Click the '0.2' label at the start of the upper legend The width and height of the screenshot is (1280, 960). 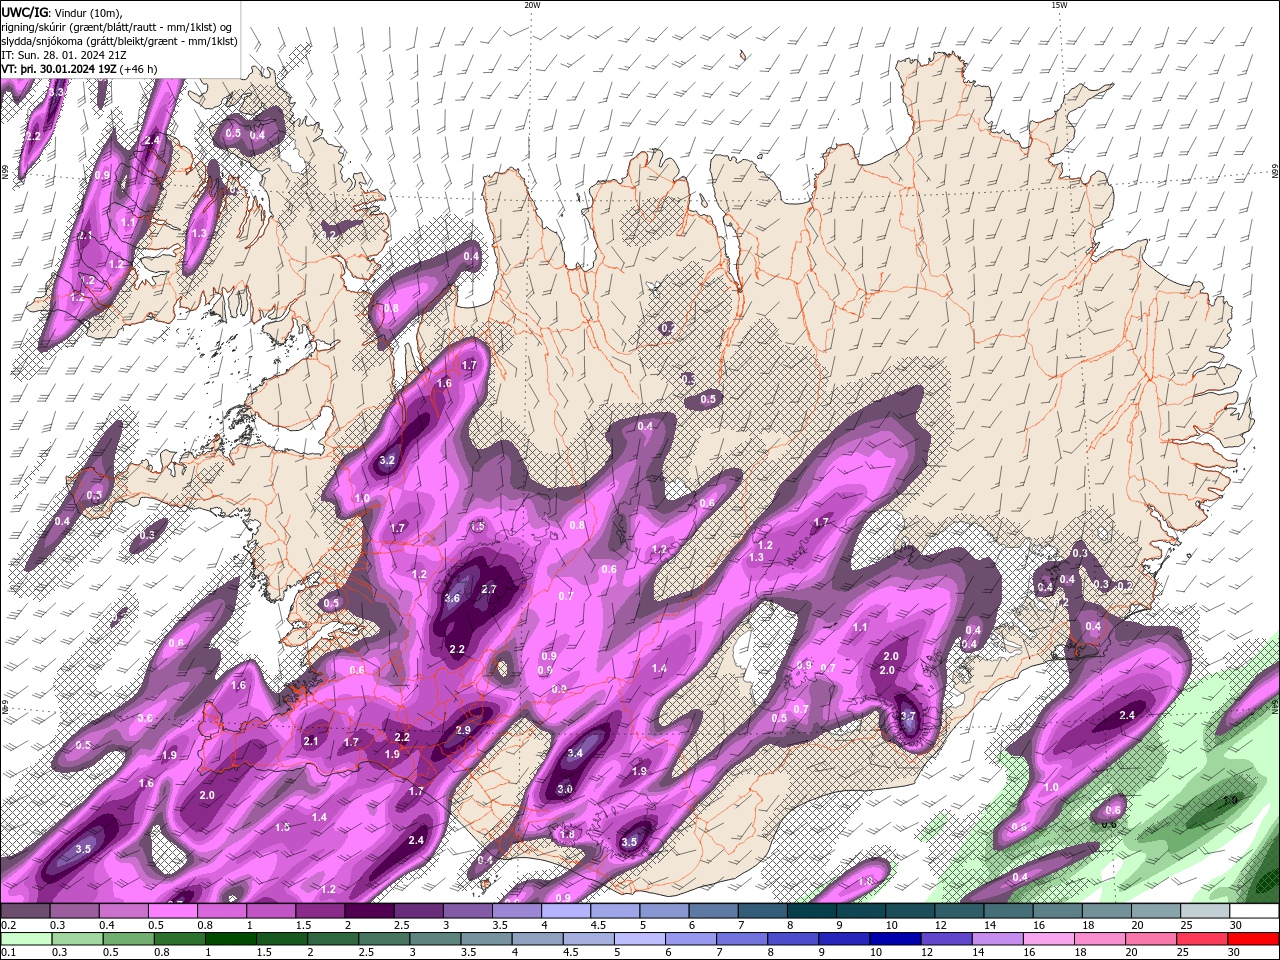tap(8, 925)
